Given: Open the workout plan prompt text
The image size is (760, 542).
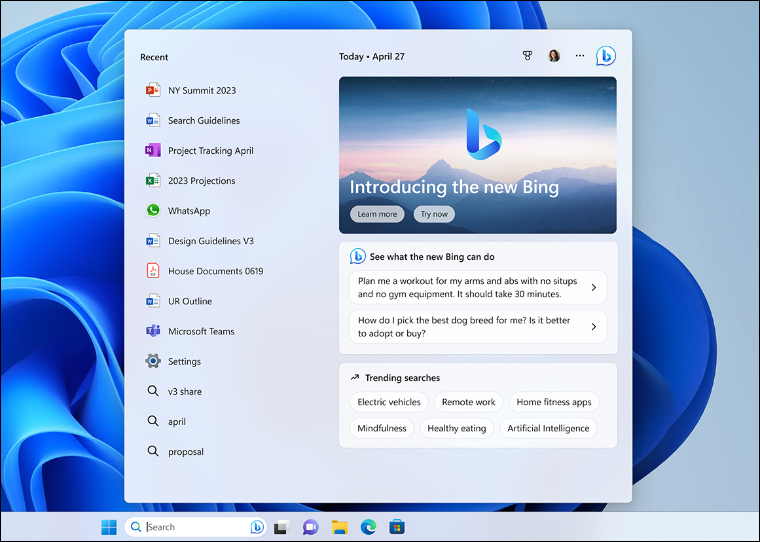Looking at the screenshot, I should [x=467, y=287].
